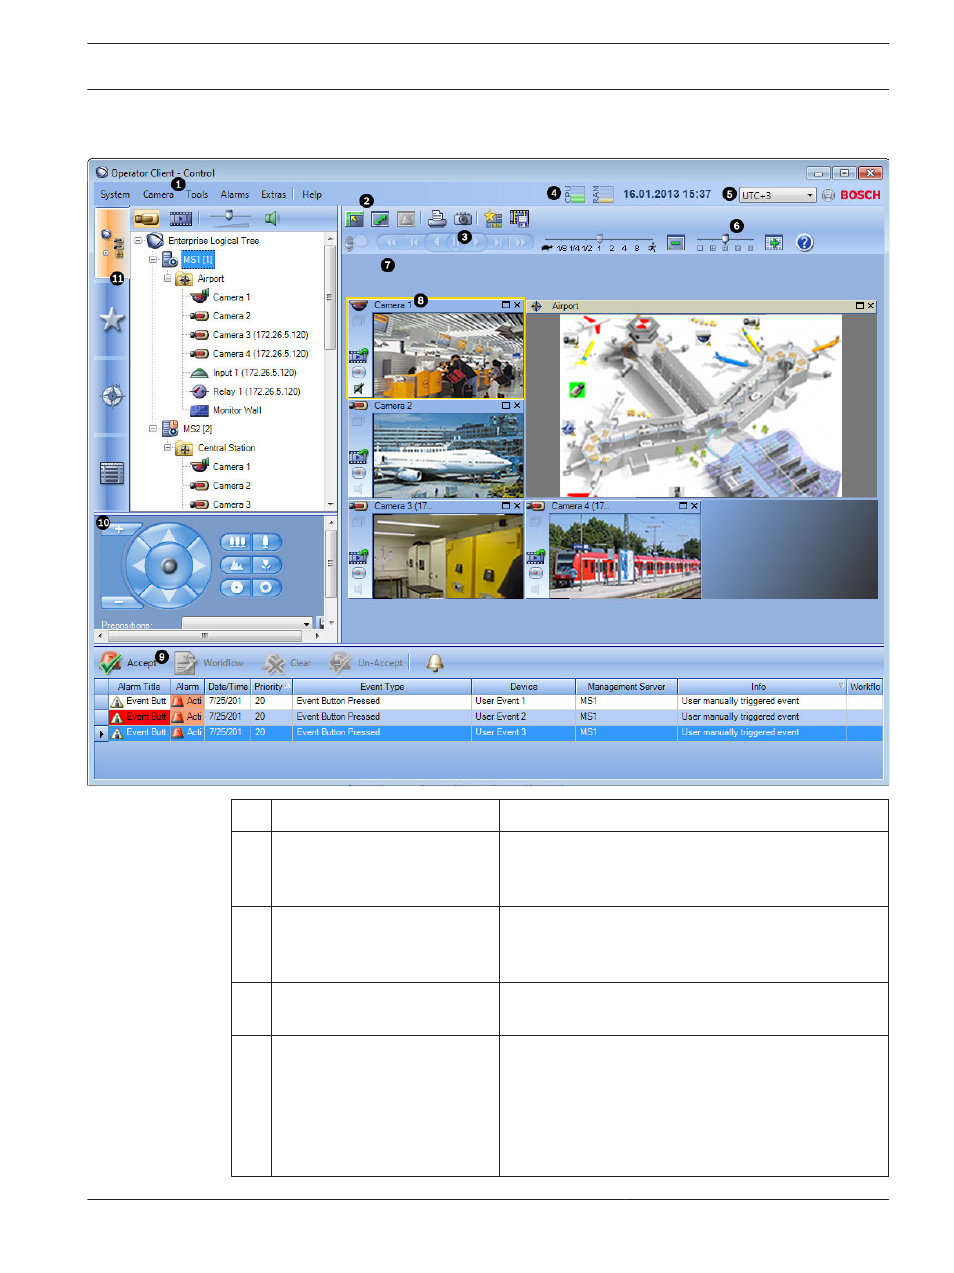Open the Favorites star sidebar tab

point(112,319)
